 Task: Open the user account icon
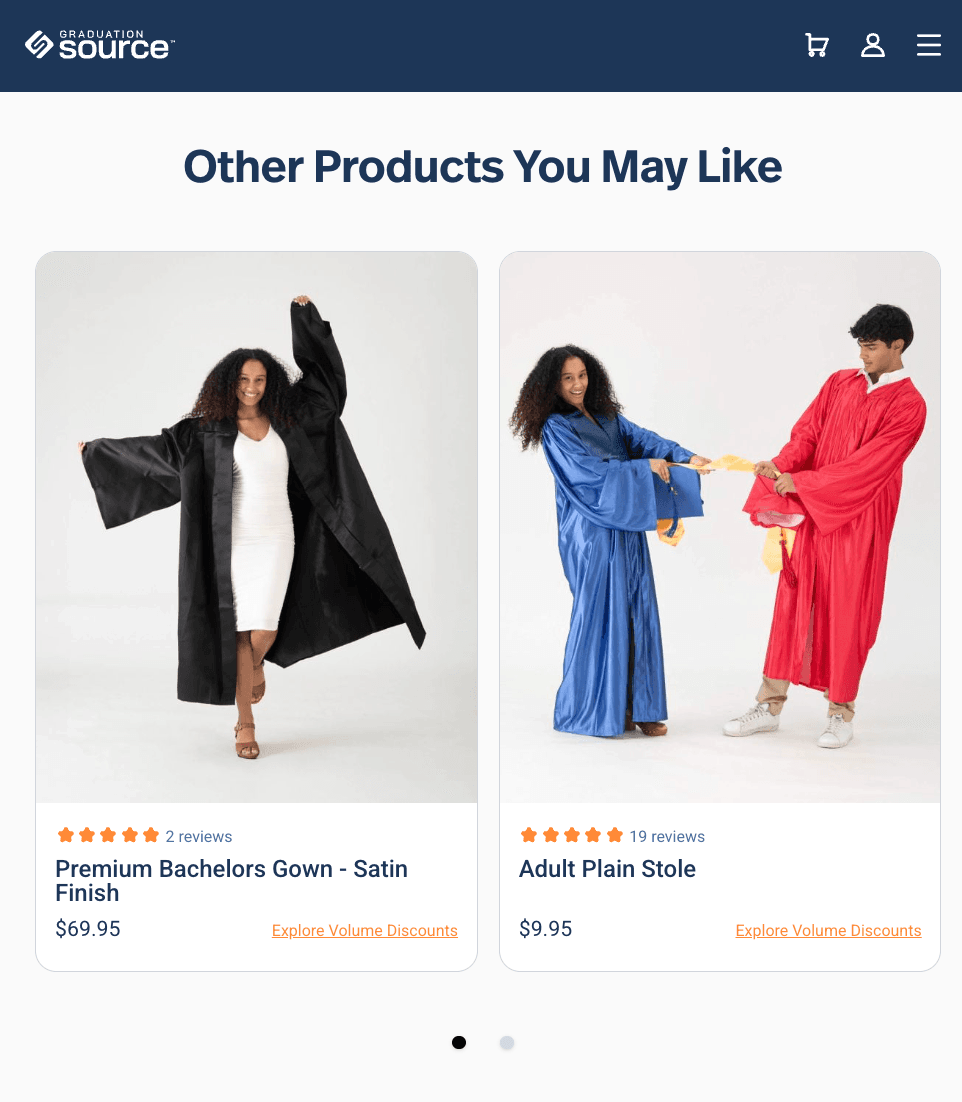click(873, 46)
